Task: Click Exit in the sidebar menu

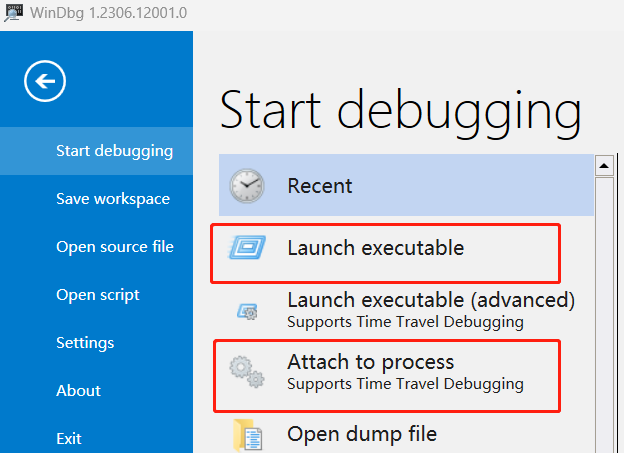Action: [69, 438]
